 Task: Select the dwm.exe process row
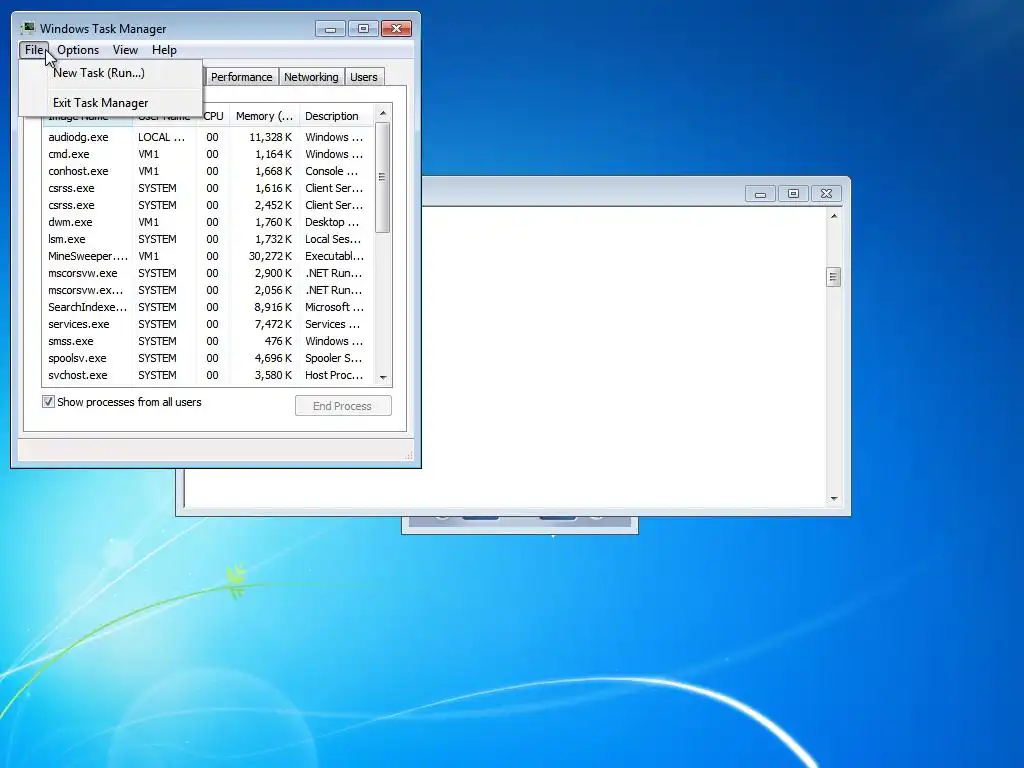pos(208,222)
